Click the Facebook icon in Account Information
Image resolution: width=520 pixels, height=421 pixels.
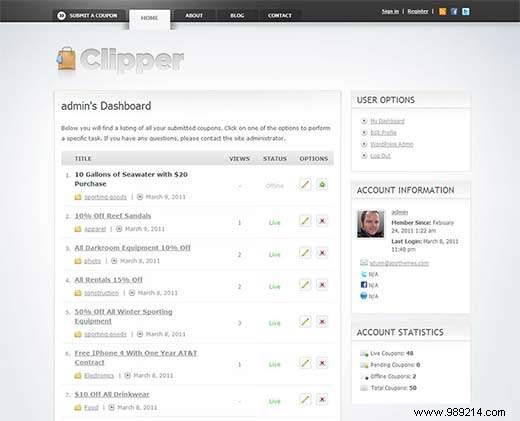(x=364, y=285)
